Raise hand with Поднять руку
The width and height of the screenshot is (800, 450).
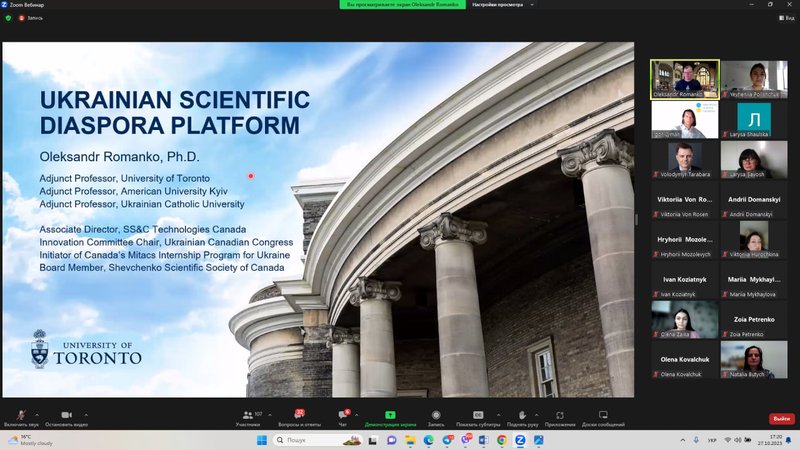click(x=522, y=418)
